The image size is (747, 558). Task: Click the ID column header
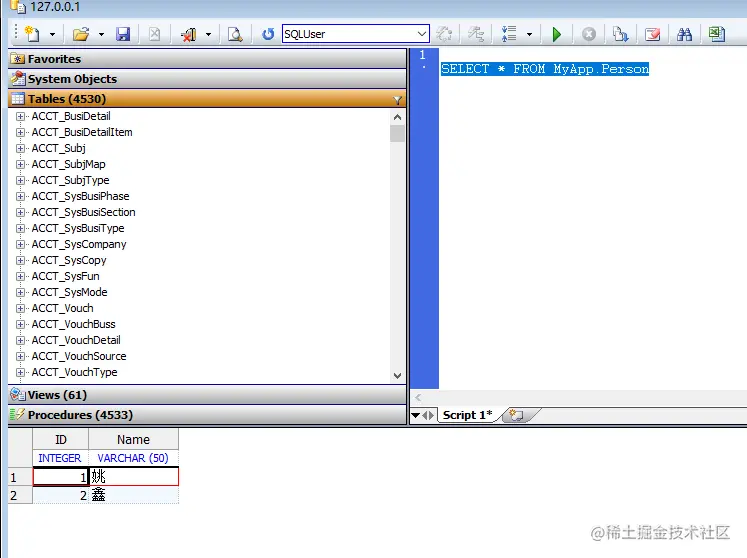[x=61, y=439]
